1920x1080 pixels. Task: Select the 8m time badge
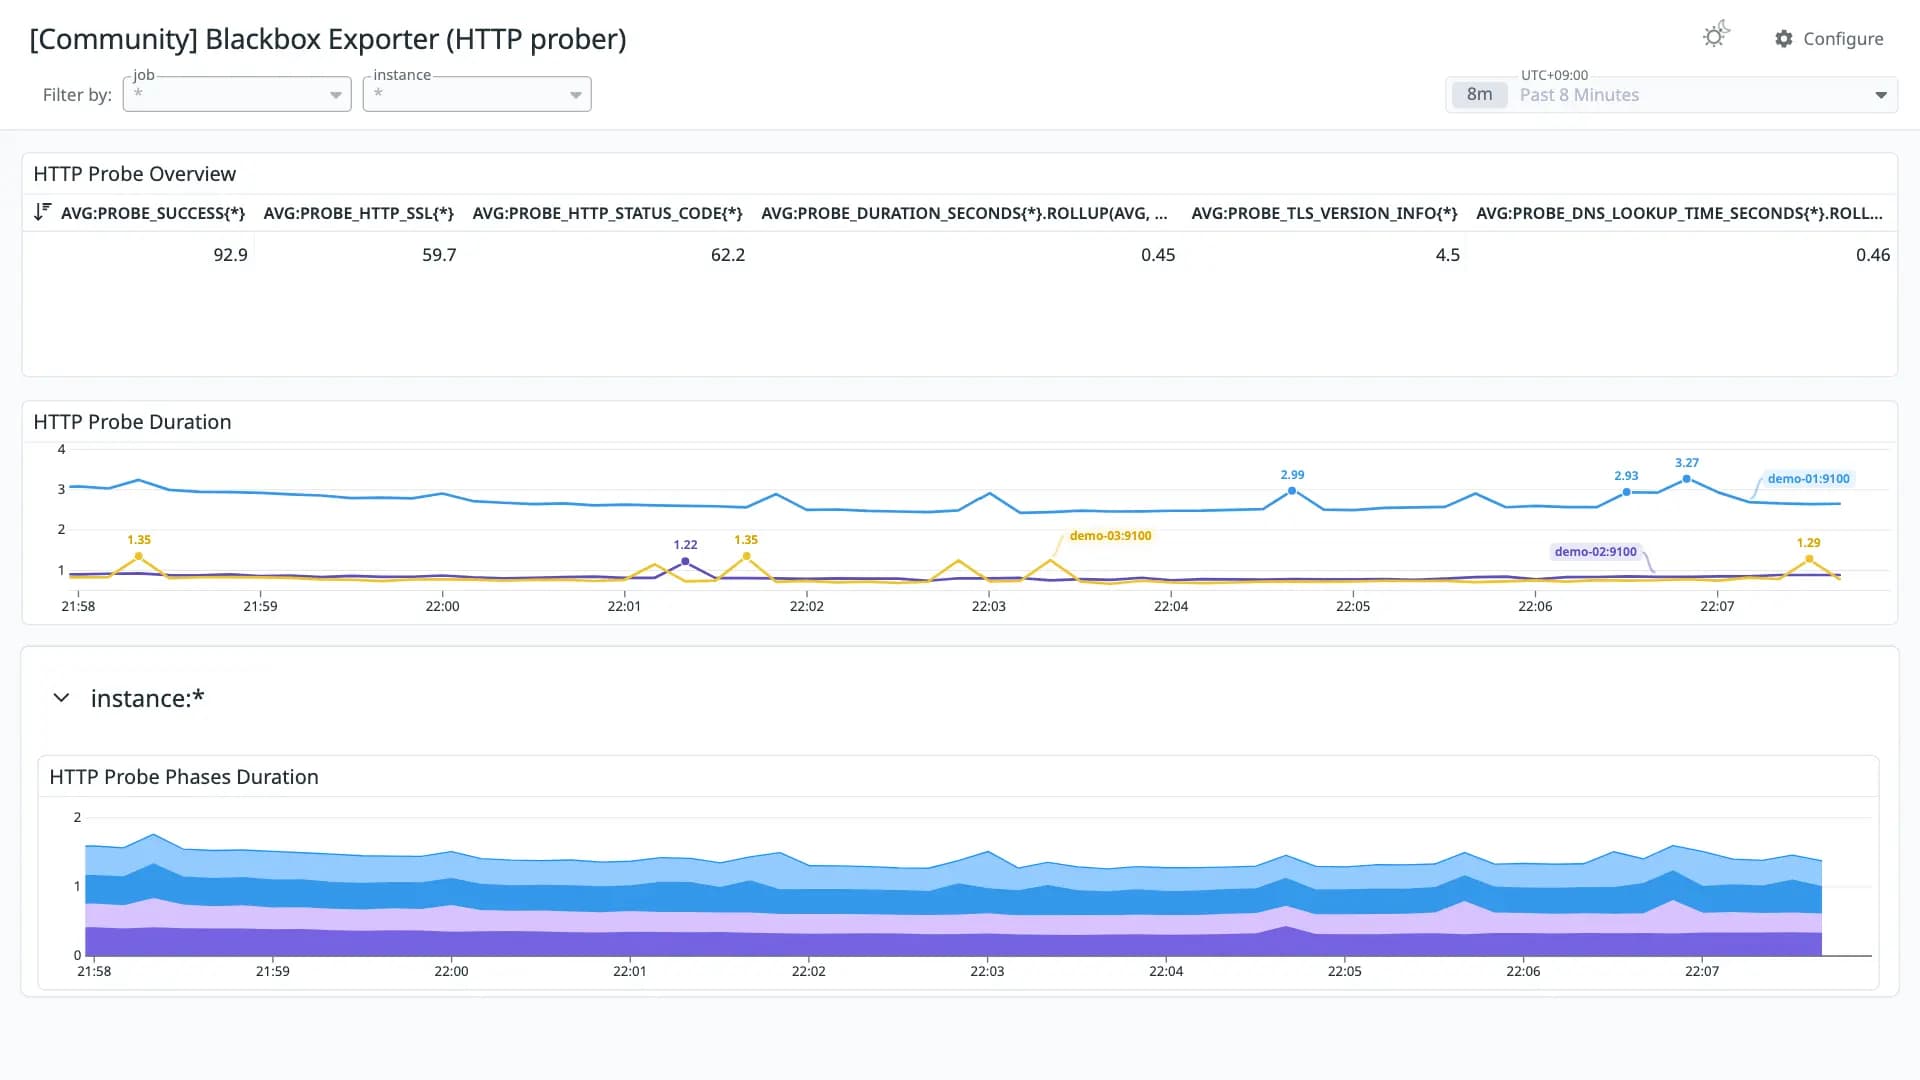pyautogui.click(x=1479, y=95)
